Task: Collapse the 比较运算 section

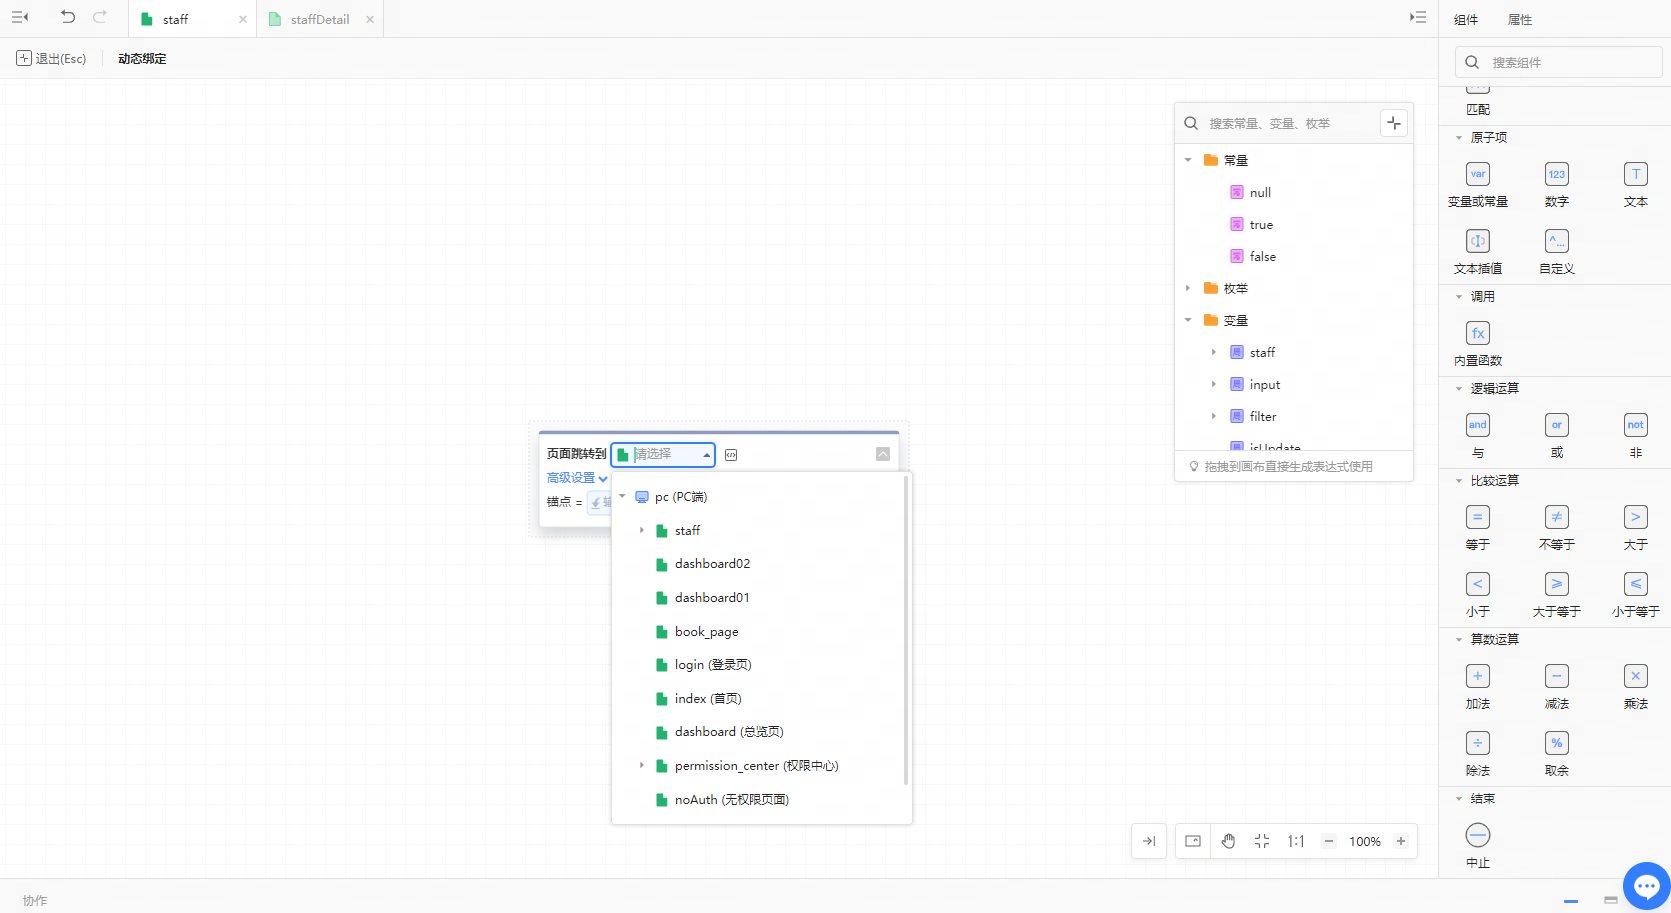Action: (1459, 481)
